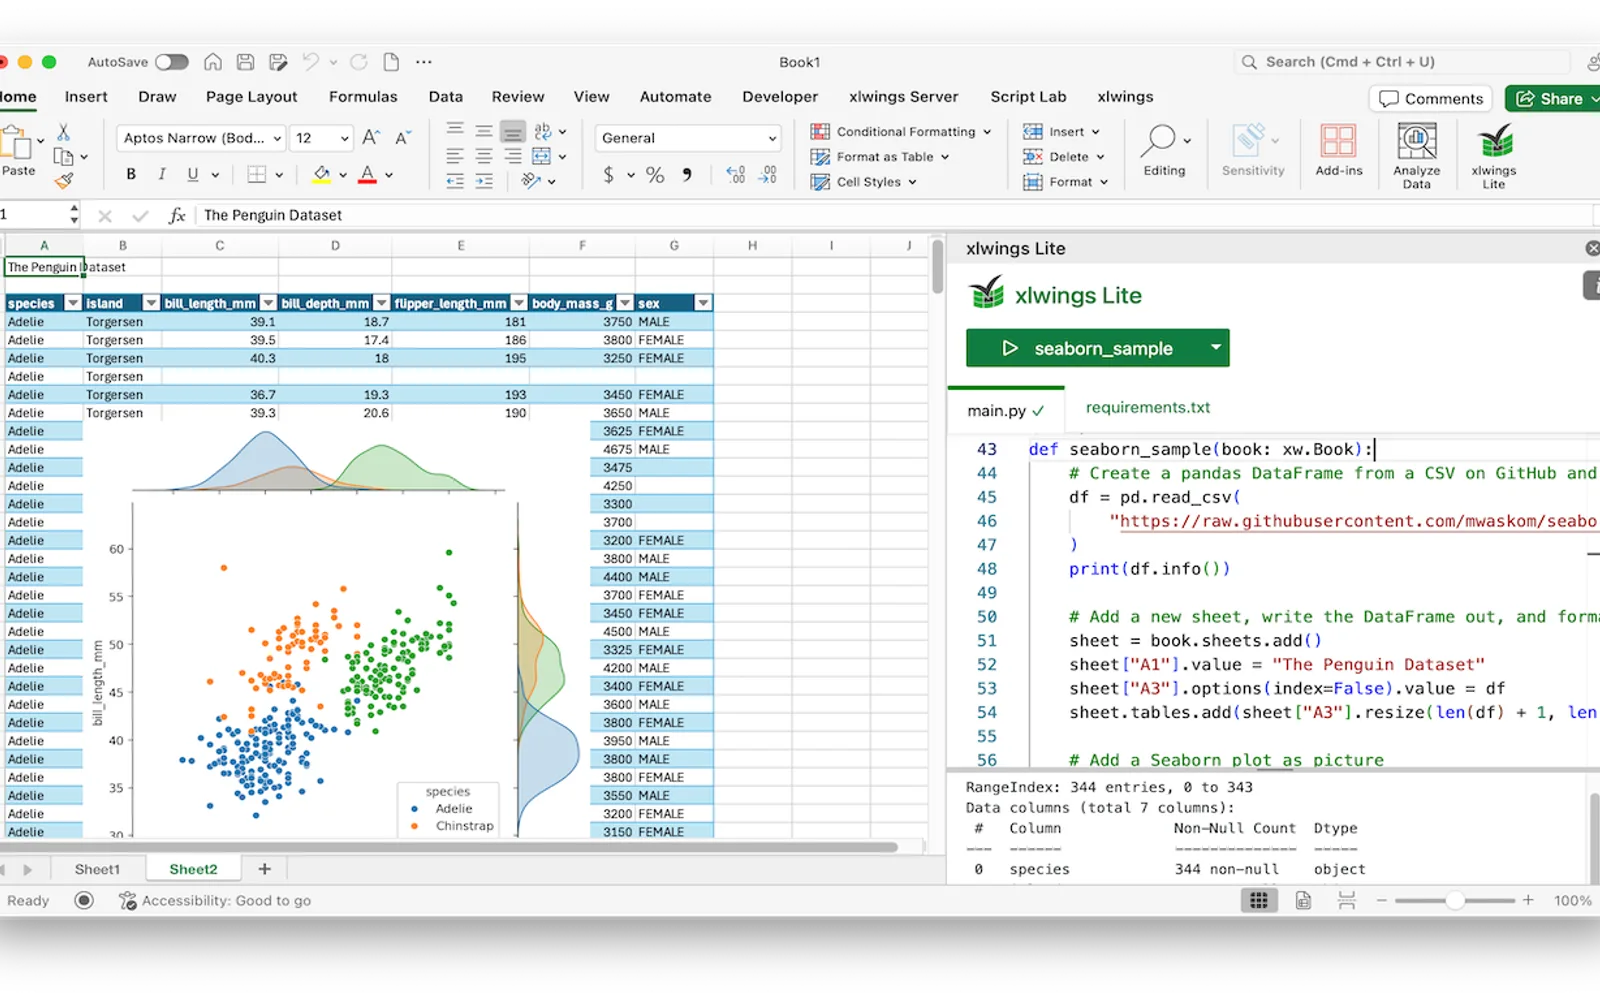Switch to the Developer tab
The width and height of the screenshot is (1600, 1000).
pyautogui.click(x=780, y=97)
